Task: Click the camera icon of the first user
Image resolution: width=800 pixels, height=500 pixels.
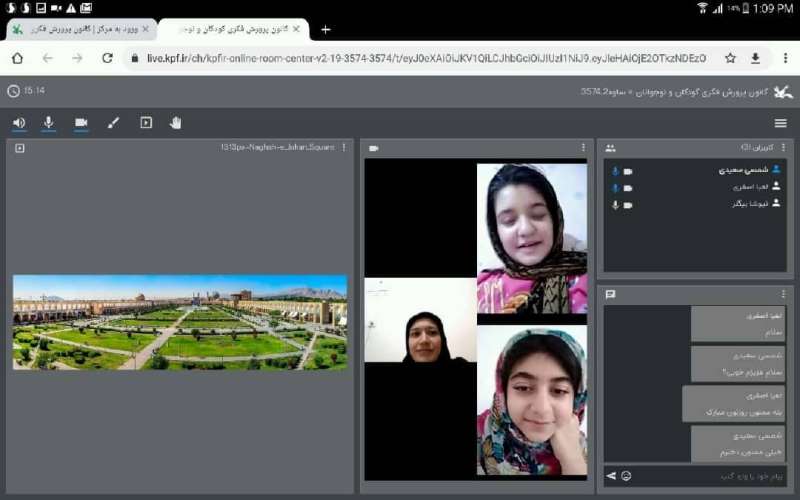Action: [x=628, y=171]
